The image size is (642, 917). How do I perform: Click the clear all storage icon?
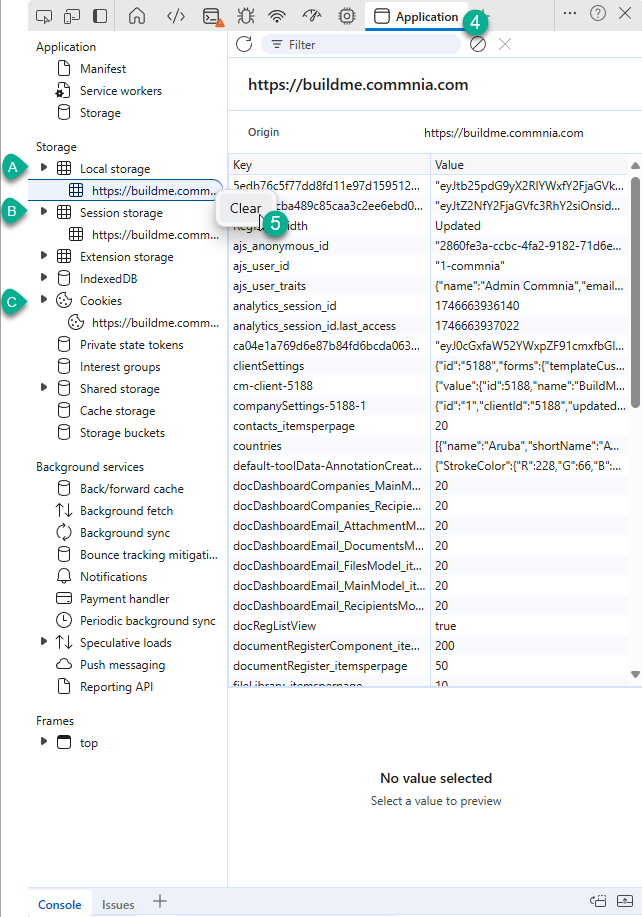(478, 44)
